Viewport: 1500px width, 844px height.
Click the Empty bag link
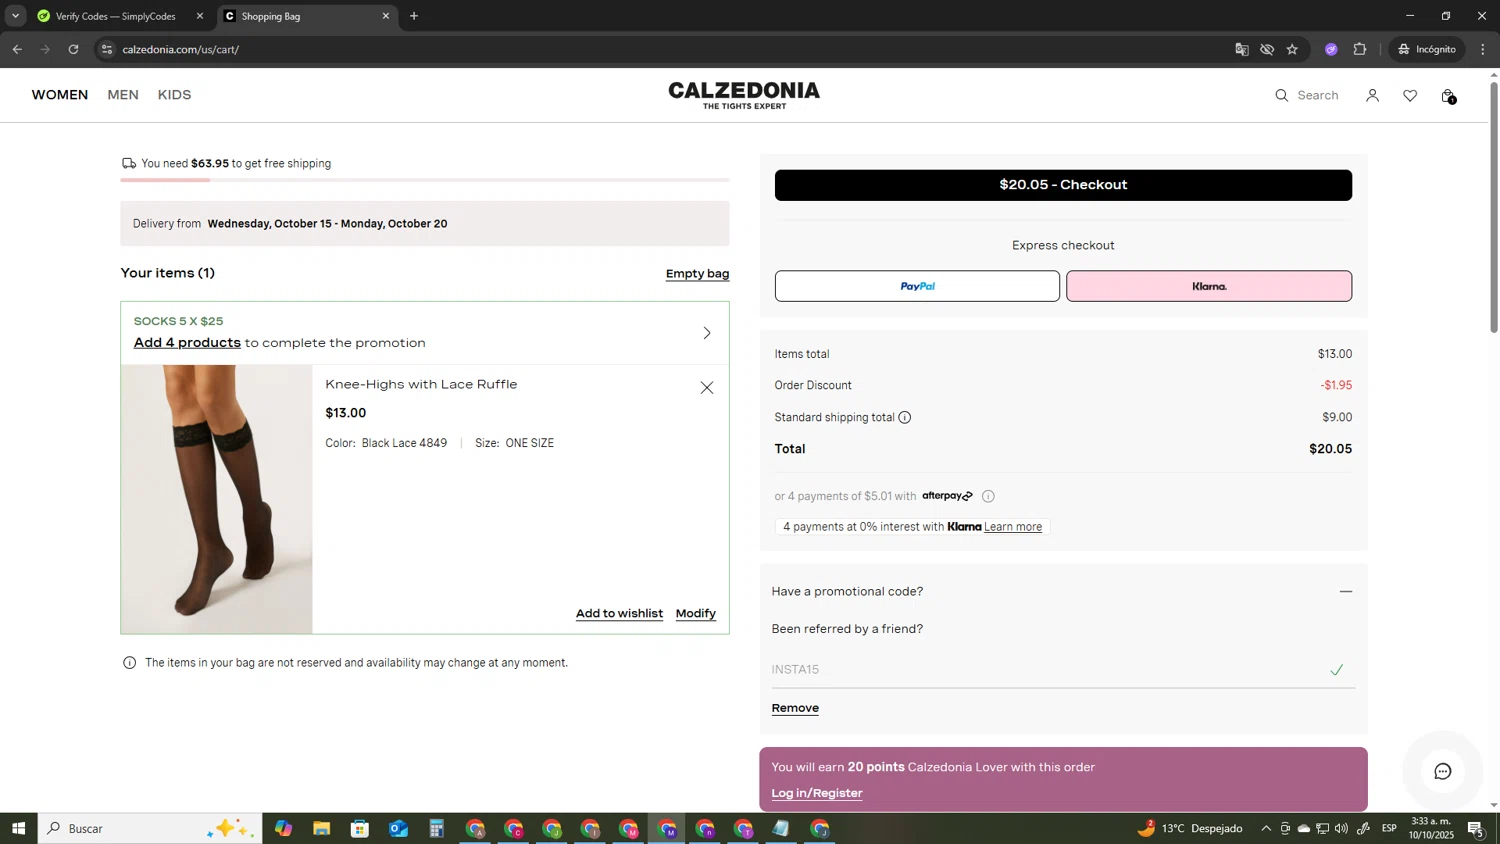click(x=697, y=274)
